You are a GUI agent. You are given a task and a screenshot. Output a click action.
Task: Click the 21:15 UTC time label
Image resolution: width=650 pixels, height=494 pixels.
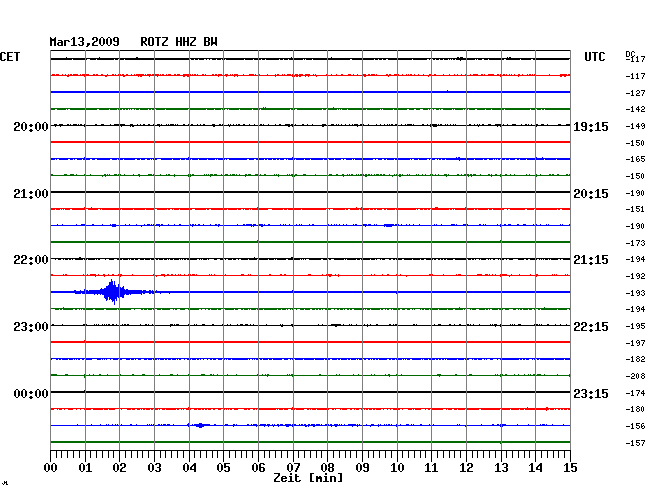click(591, 260)
